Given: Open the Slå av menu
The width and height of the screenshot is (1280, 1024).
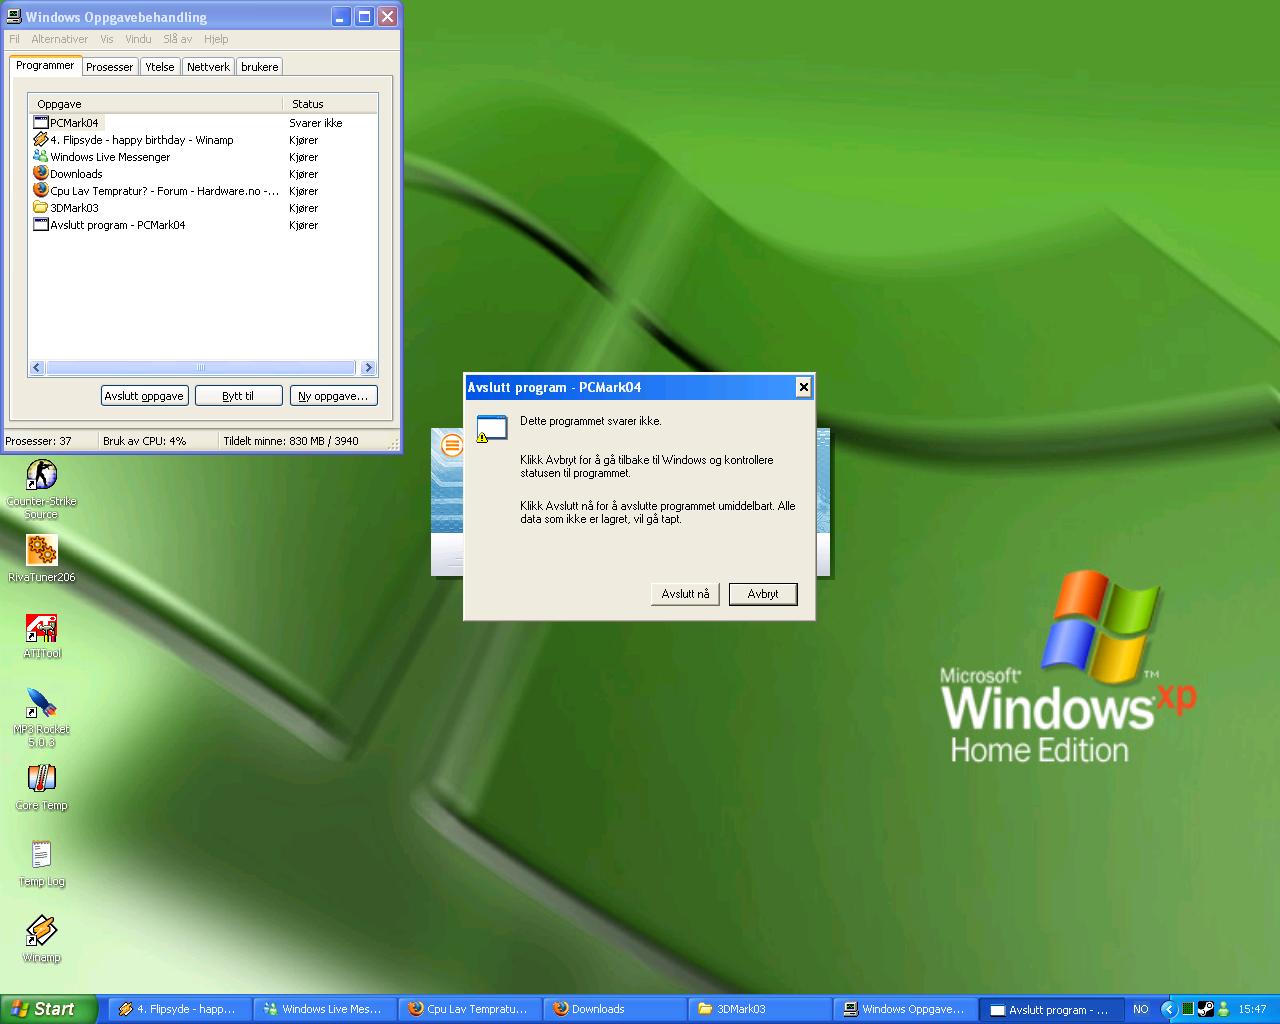Looking at the screenshot, I should coord(177,39).
